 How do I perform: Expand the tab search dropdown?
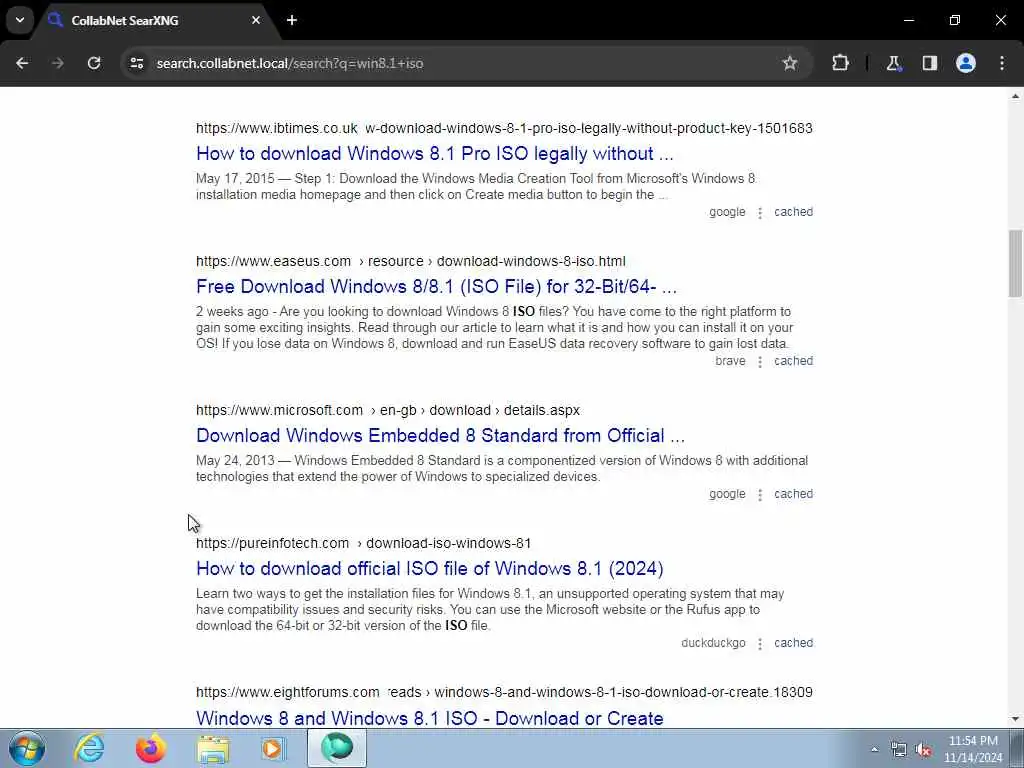[20, 20]
